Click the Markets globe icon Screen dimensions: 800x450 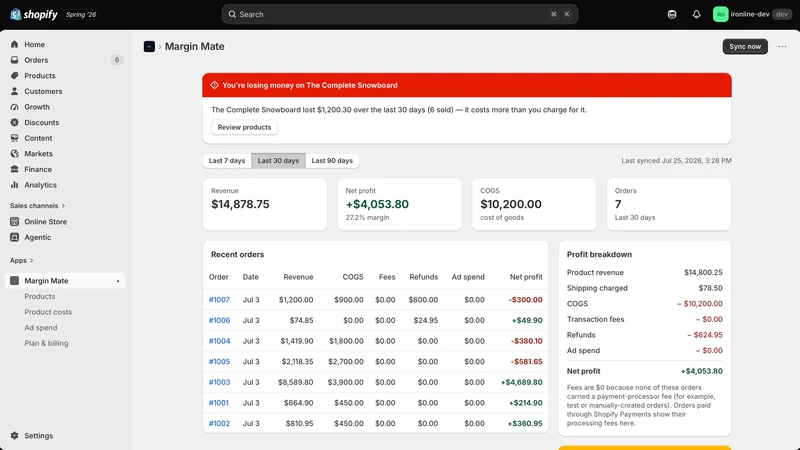coord(14,154)
